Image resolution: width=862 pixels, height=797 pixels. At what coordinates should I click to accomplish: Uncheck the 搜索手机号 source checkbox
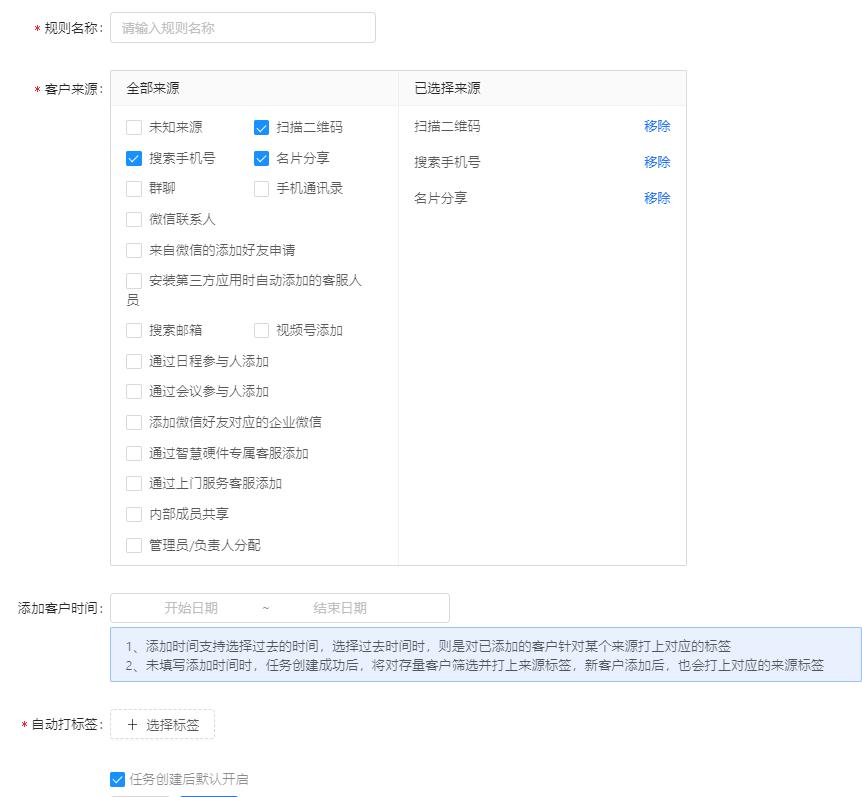click(134, 158)
